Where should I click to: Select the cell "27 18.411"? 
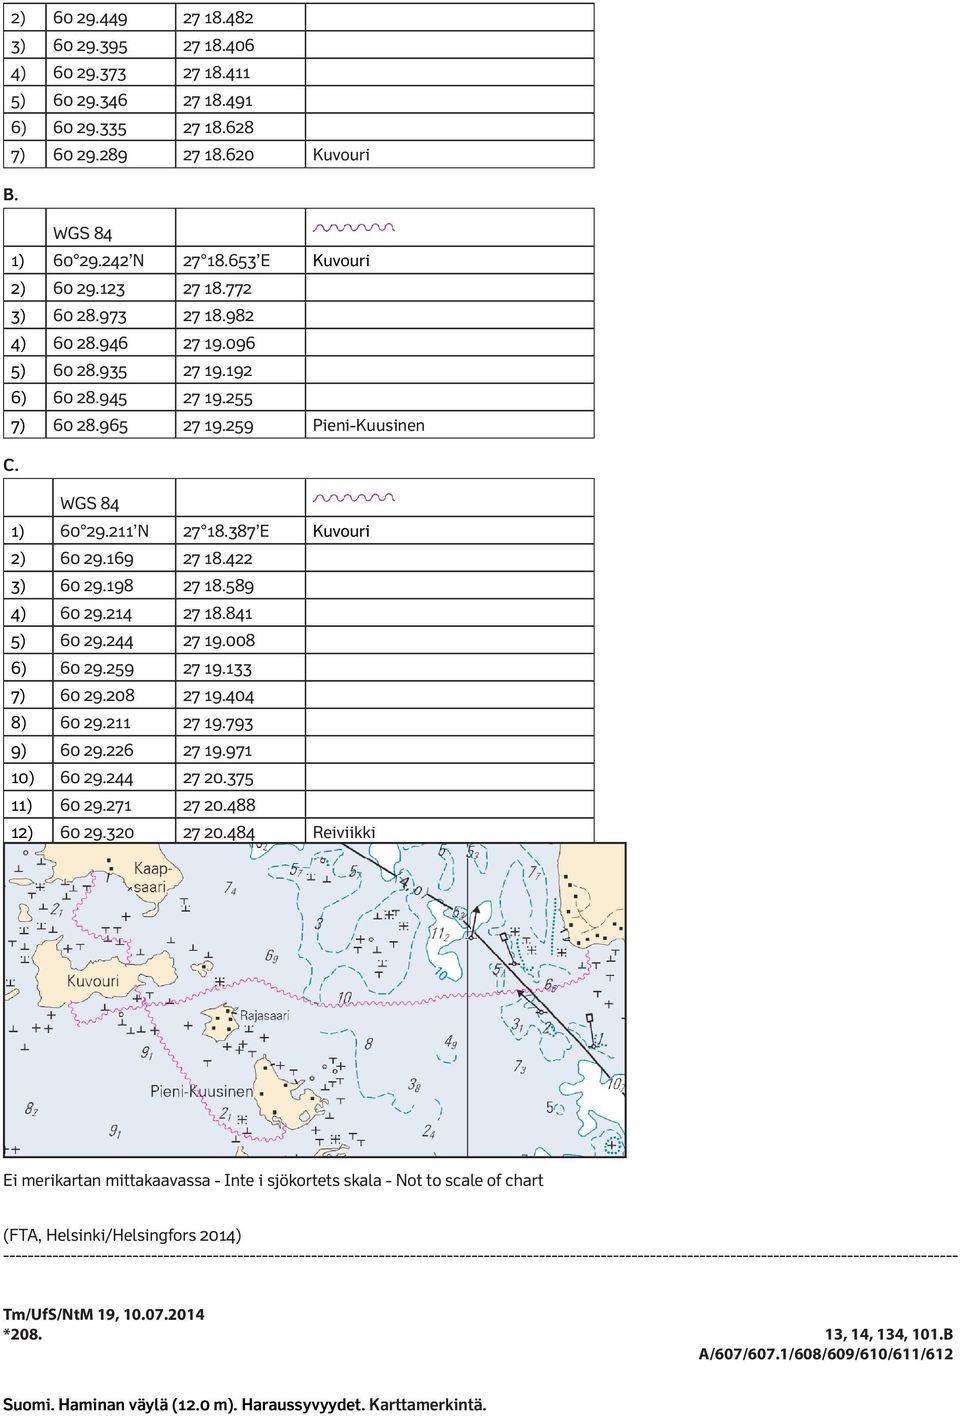tap(217, 73)
